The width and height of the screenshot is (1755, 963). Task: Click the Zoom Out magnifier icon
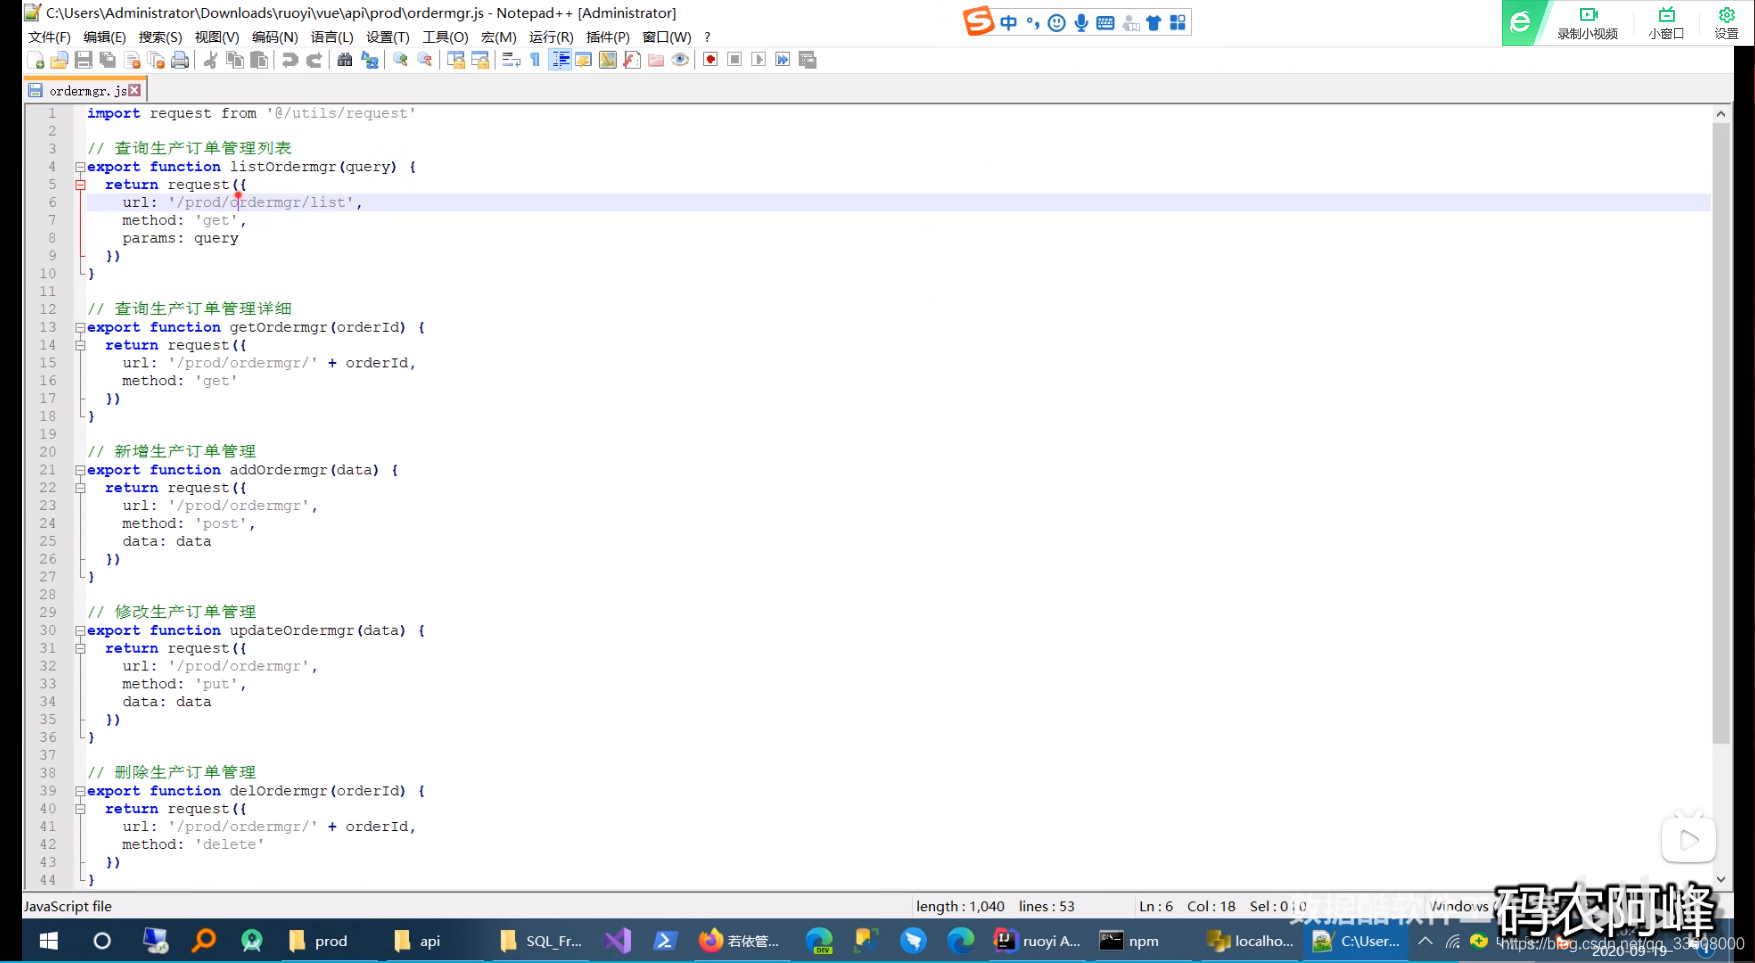(425, 60)
